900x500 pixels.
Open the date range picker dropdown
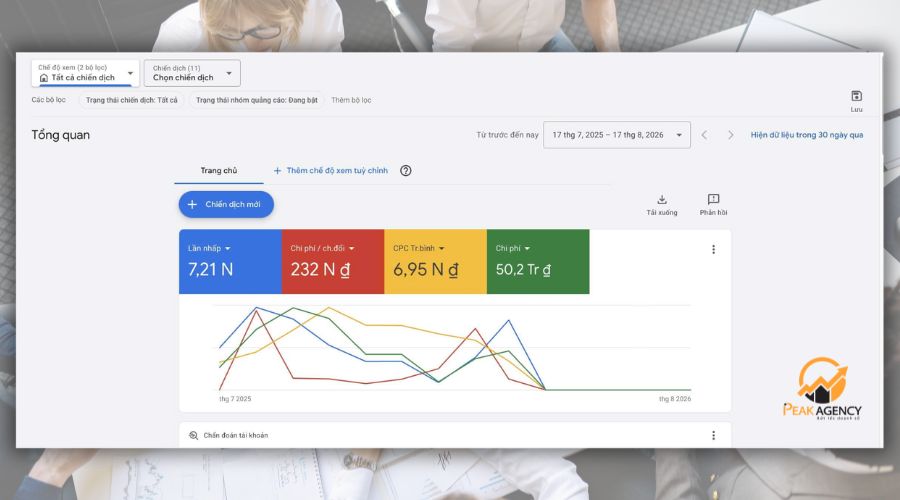617,135
